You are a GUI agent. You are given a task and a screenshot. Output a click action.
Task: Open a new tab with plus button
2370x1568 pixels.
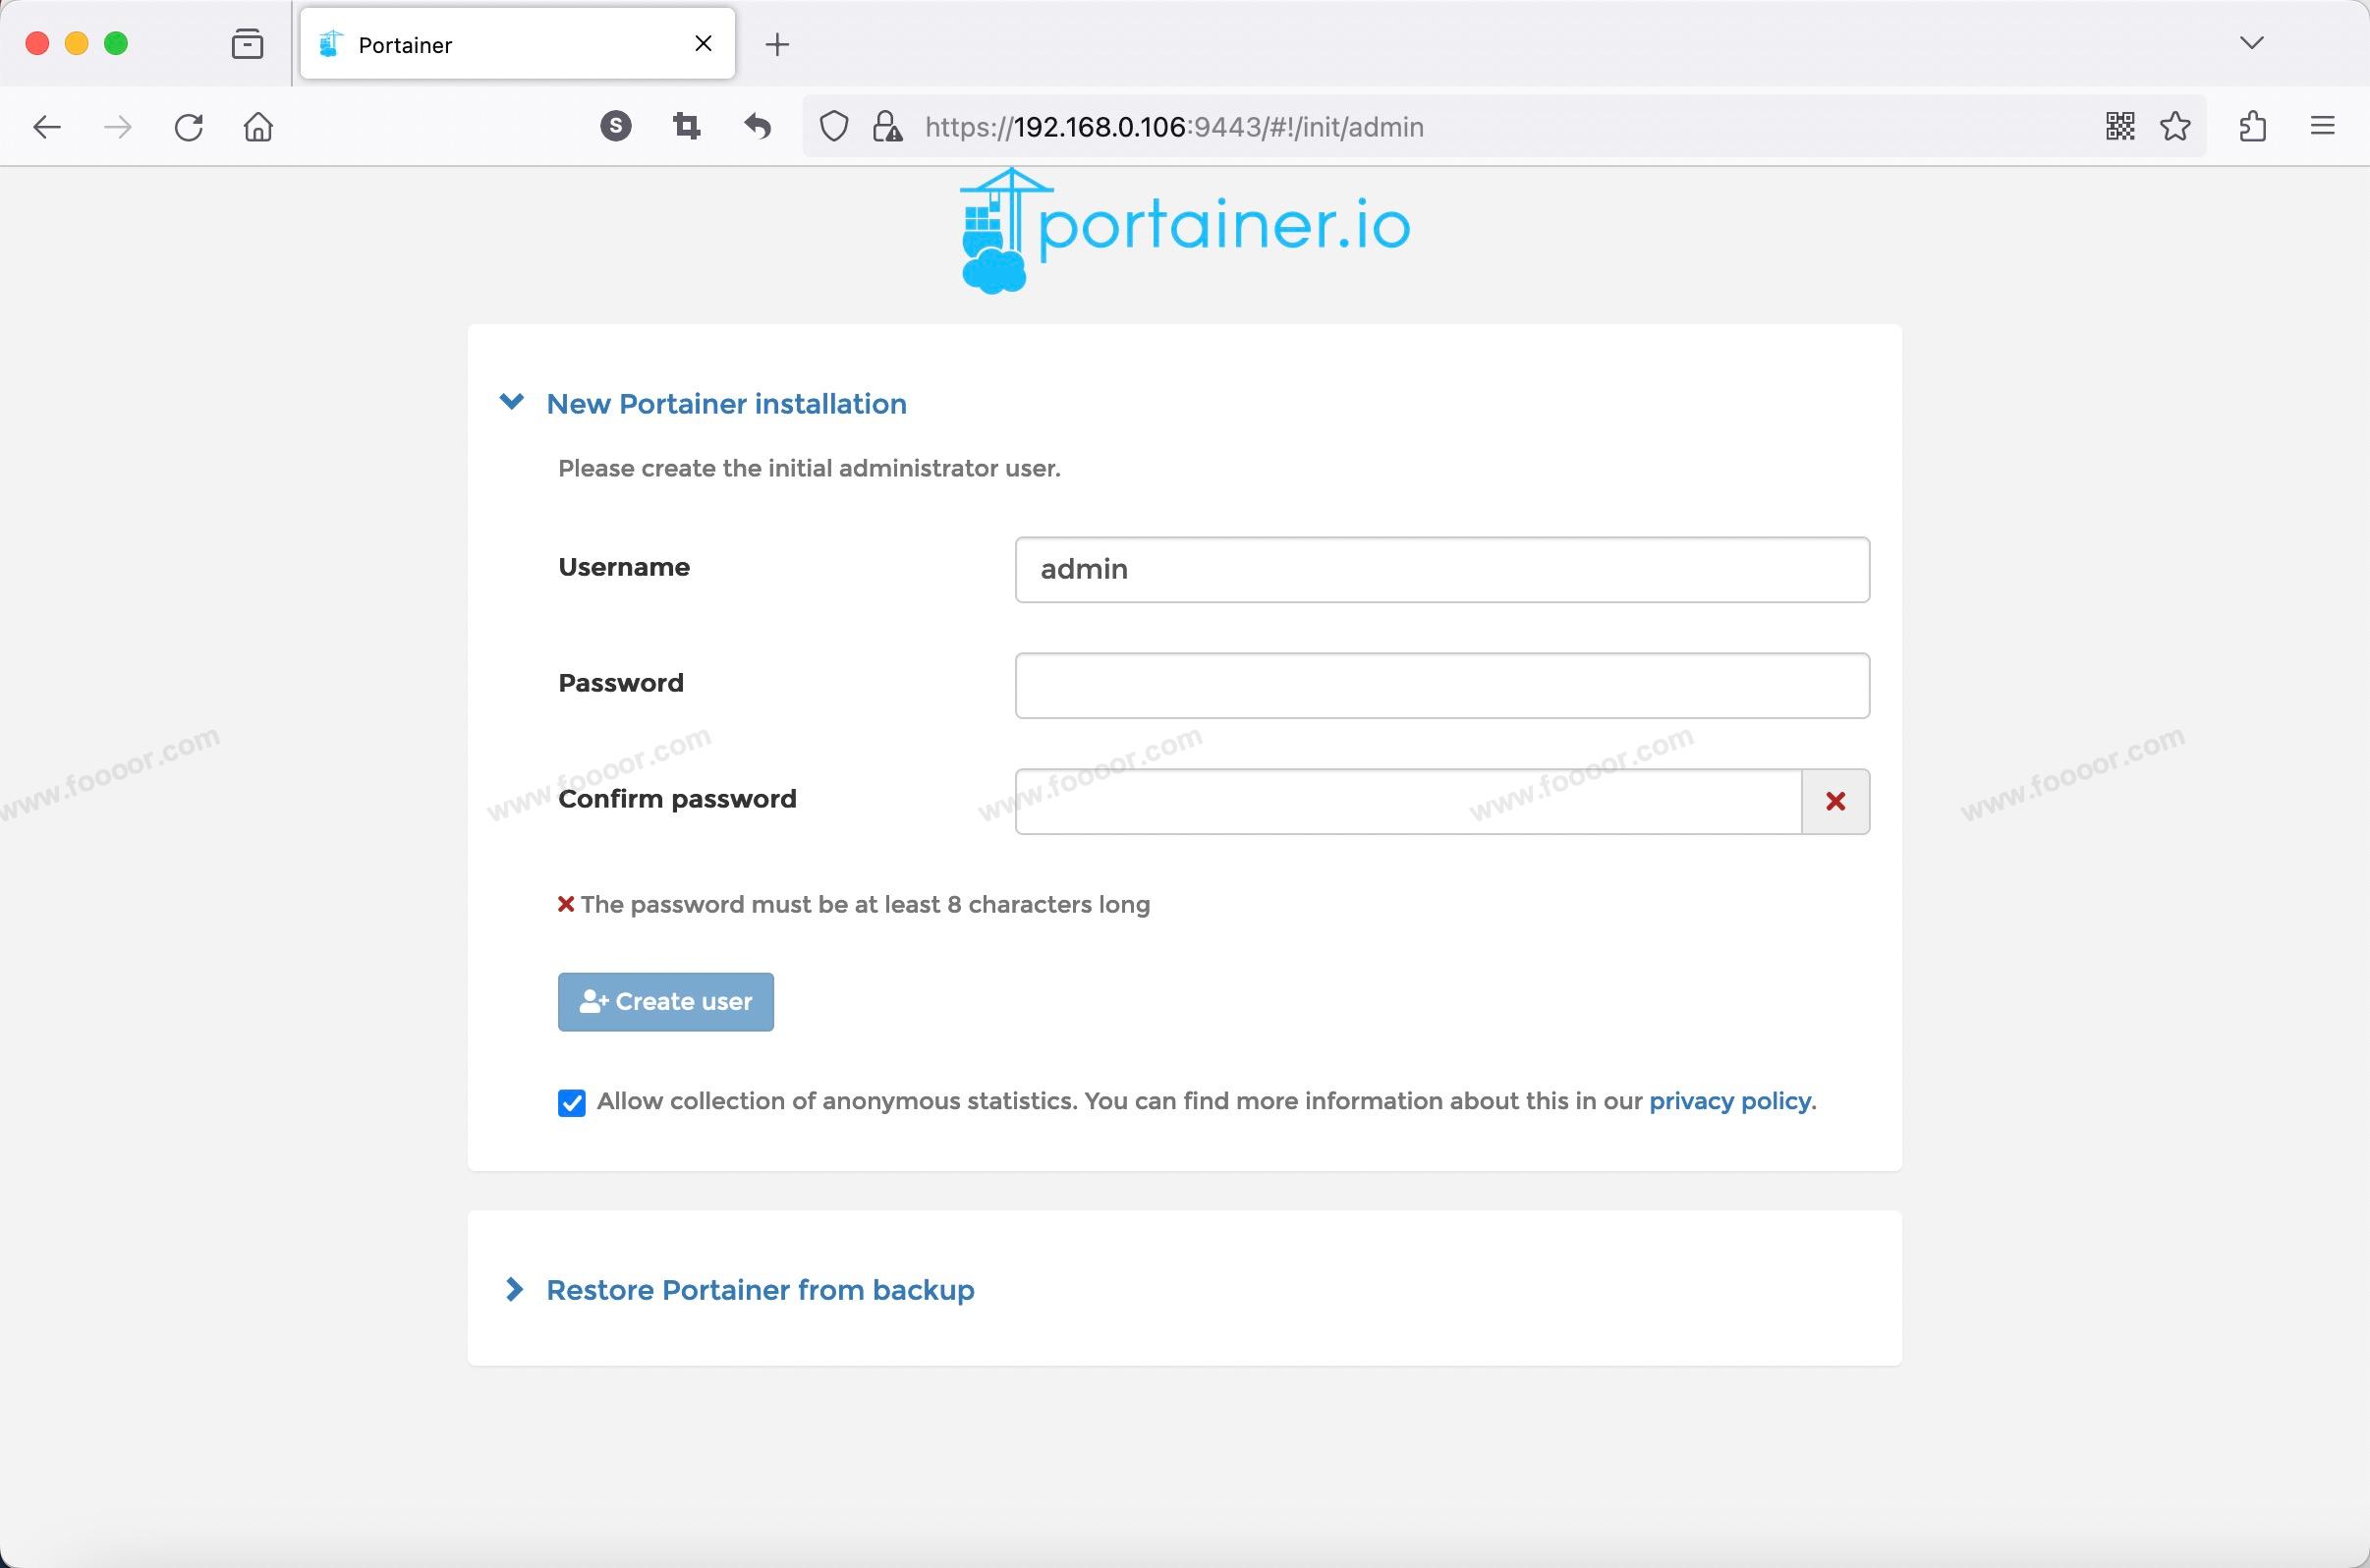coord(777,44)
